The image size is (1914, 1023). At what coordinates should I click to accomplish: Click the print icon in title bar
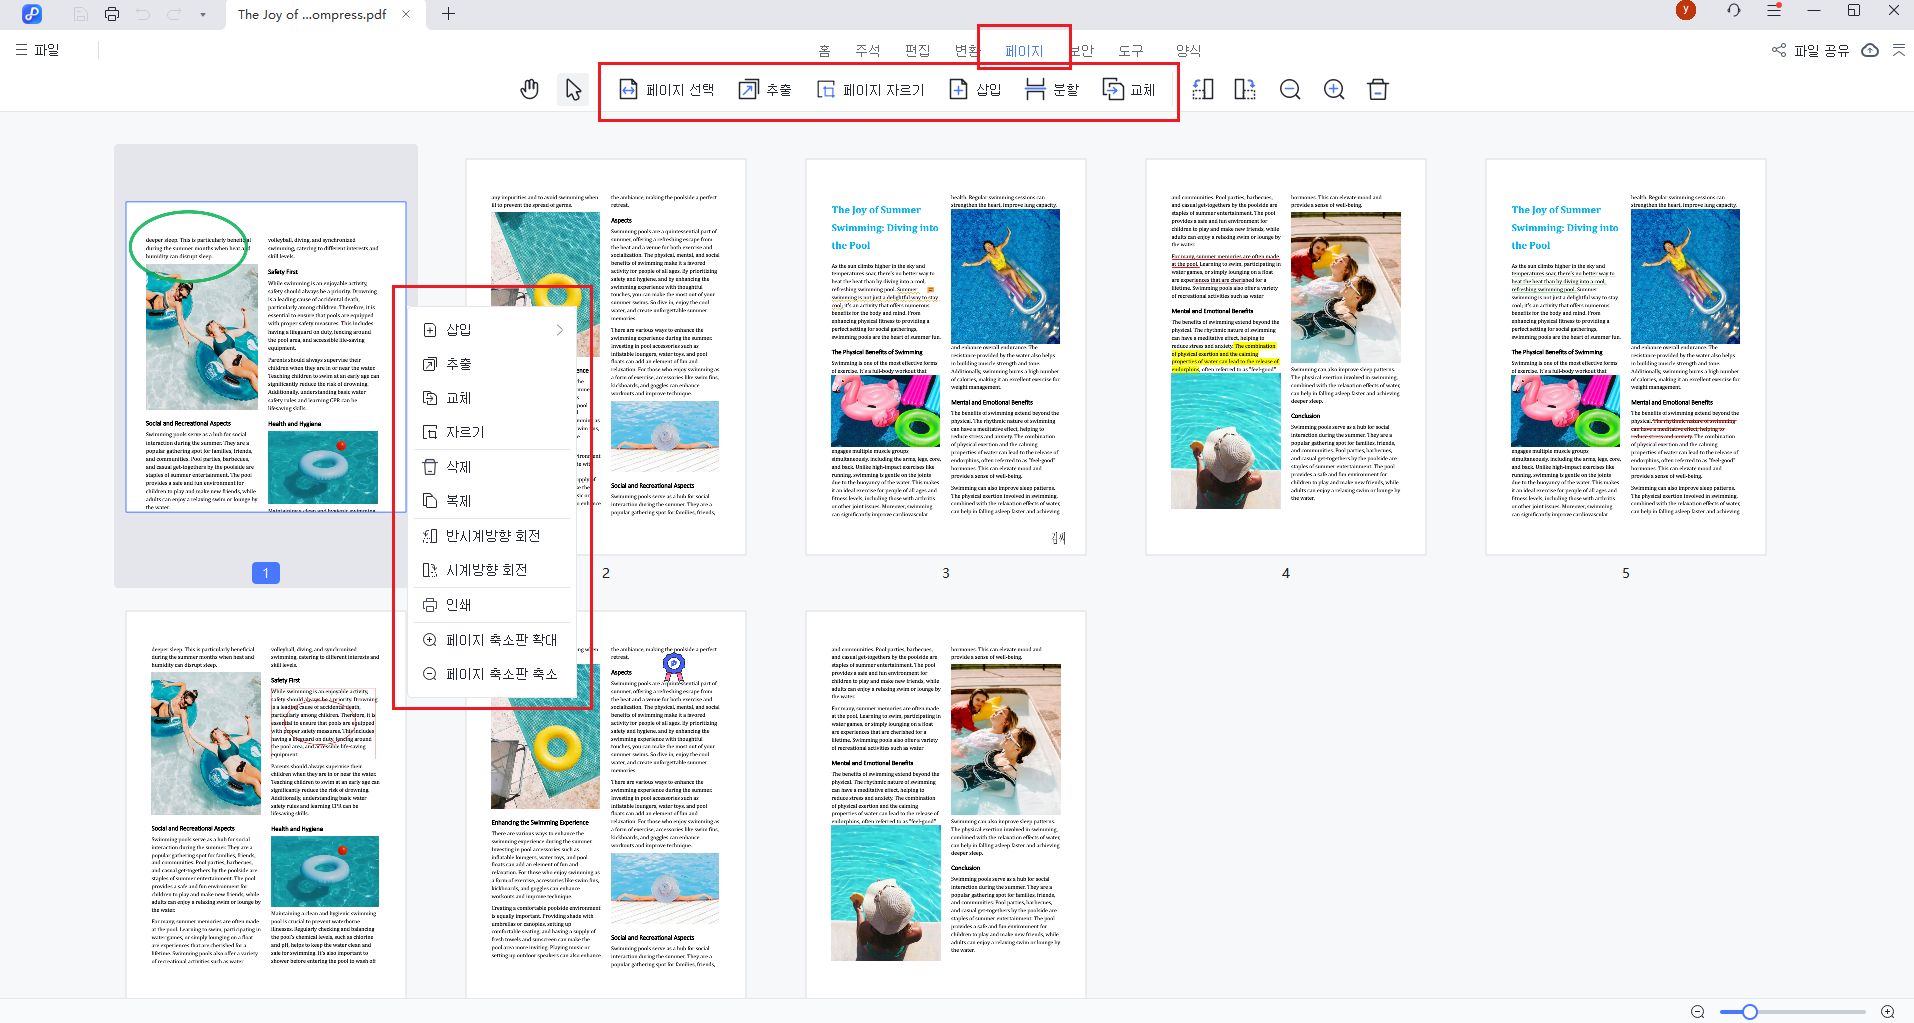point(112,14)
